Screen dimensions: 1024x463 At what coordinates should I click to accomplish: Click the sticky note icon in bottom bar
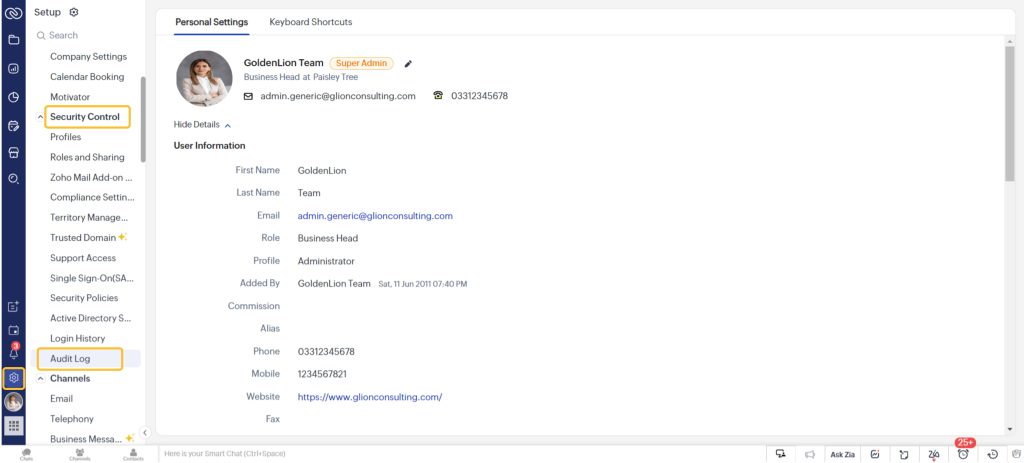tap(904, 454)
